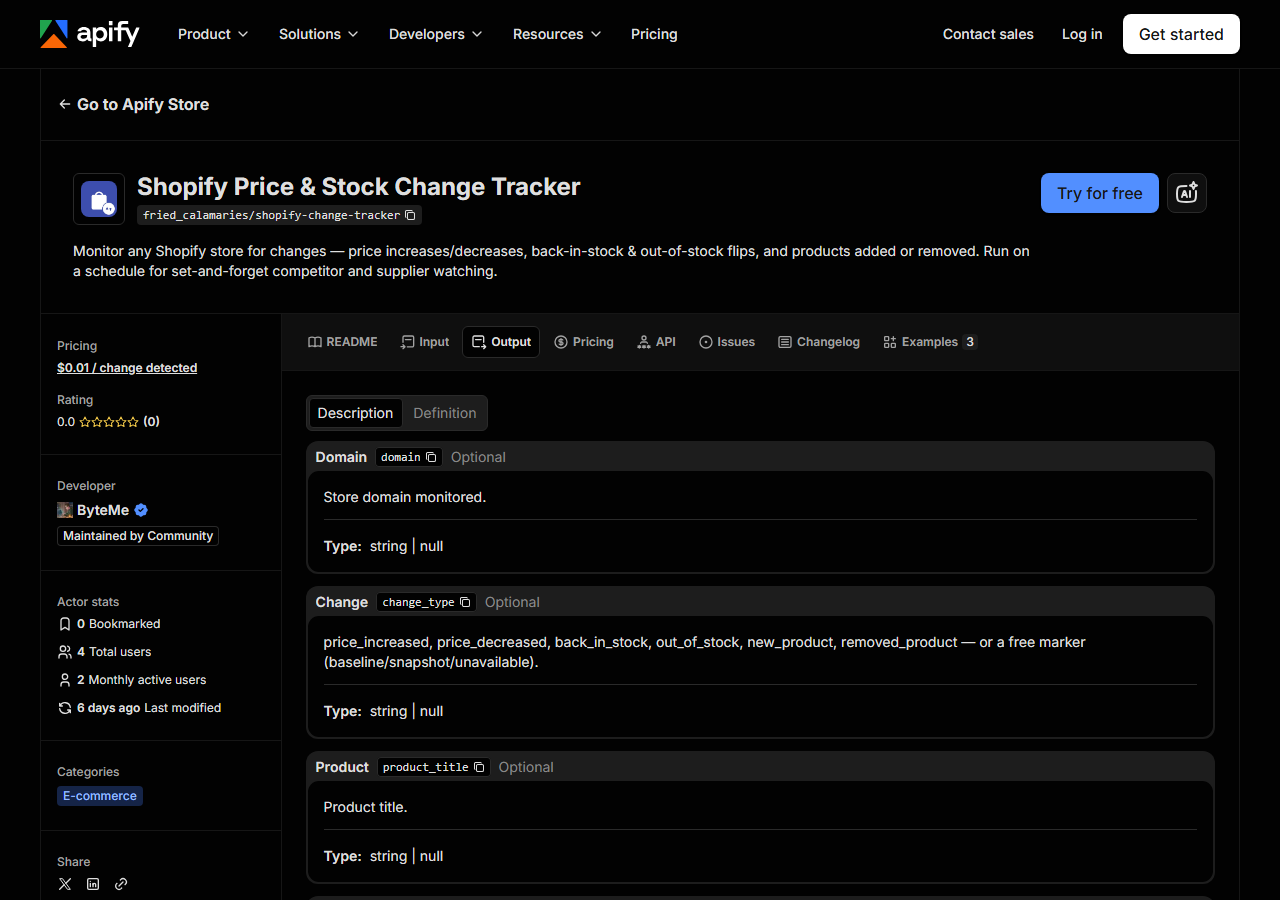Viewport: 1280px width, 900px height.
Task: Open ByteMe developer profile
Action: (x=103, y=510)
